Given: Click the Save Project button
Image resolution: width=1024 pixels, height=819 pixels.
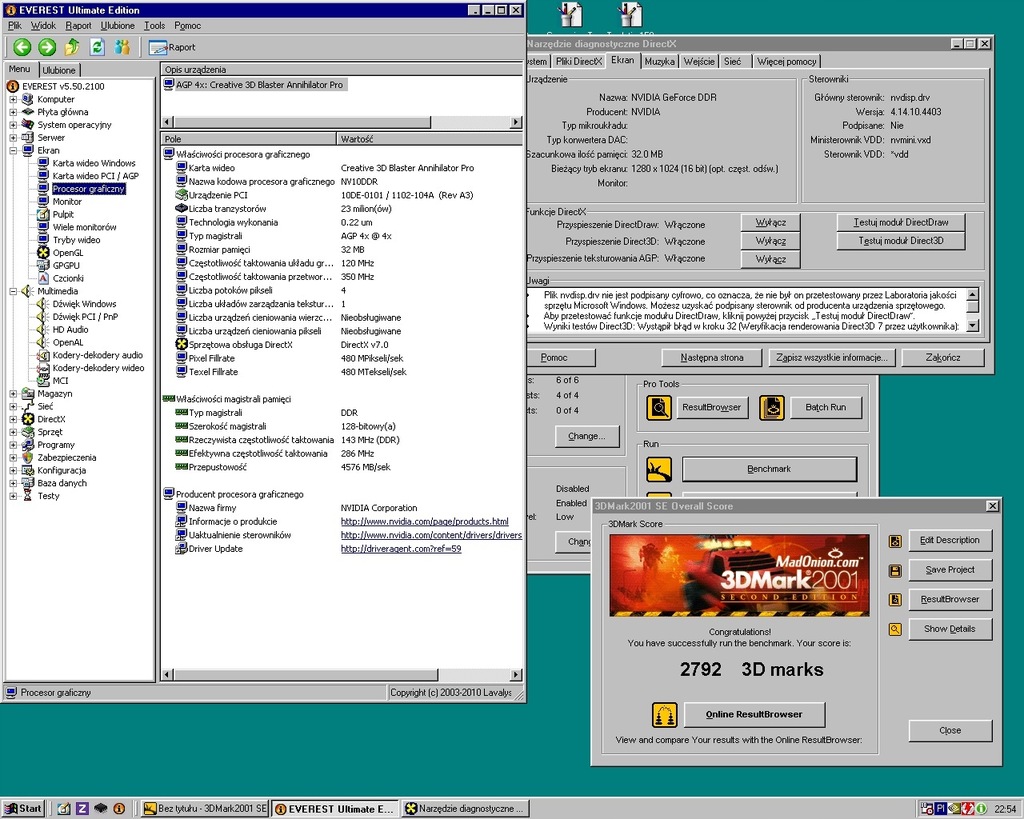Looking at the screenshot, I should click(949, 570).
